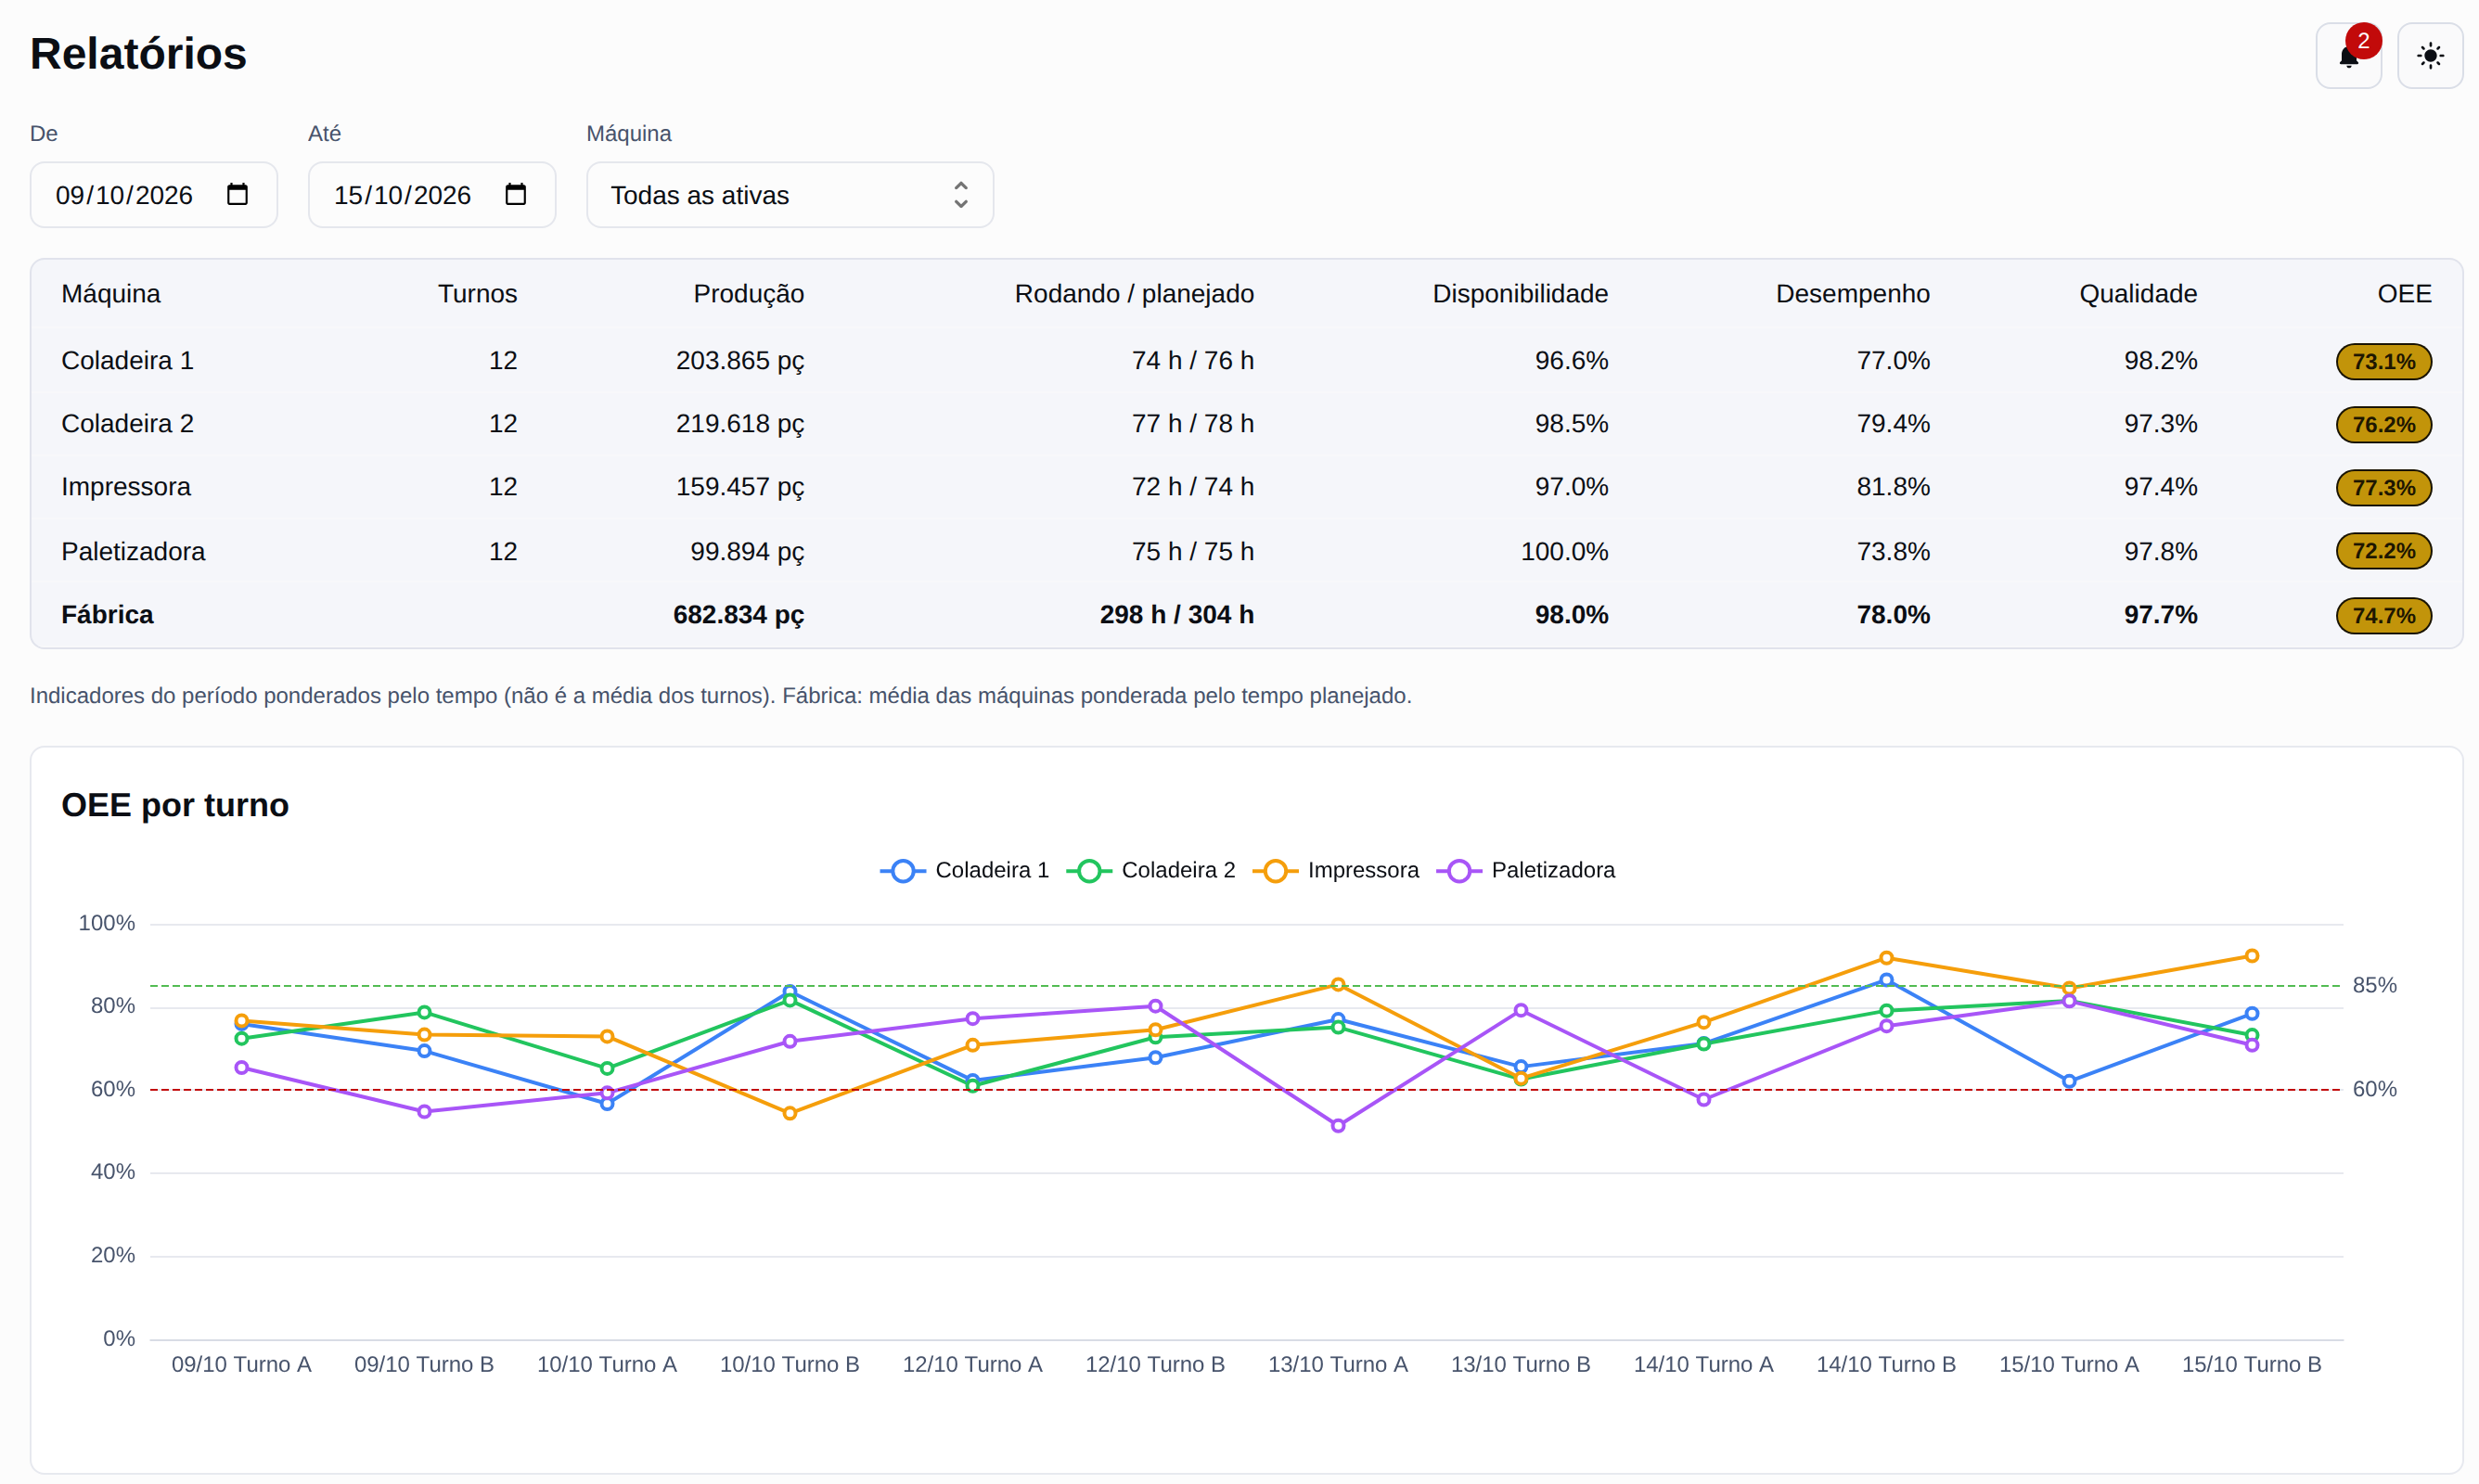
Task: Click the OEE por turno chart title
Action: (x=175, y=805)
